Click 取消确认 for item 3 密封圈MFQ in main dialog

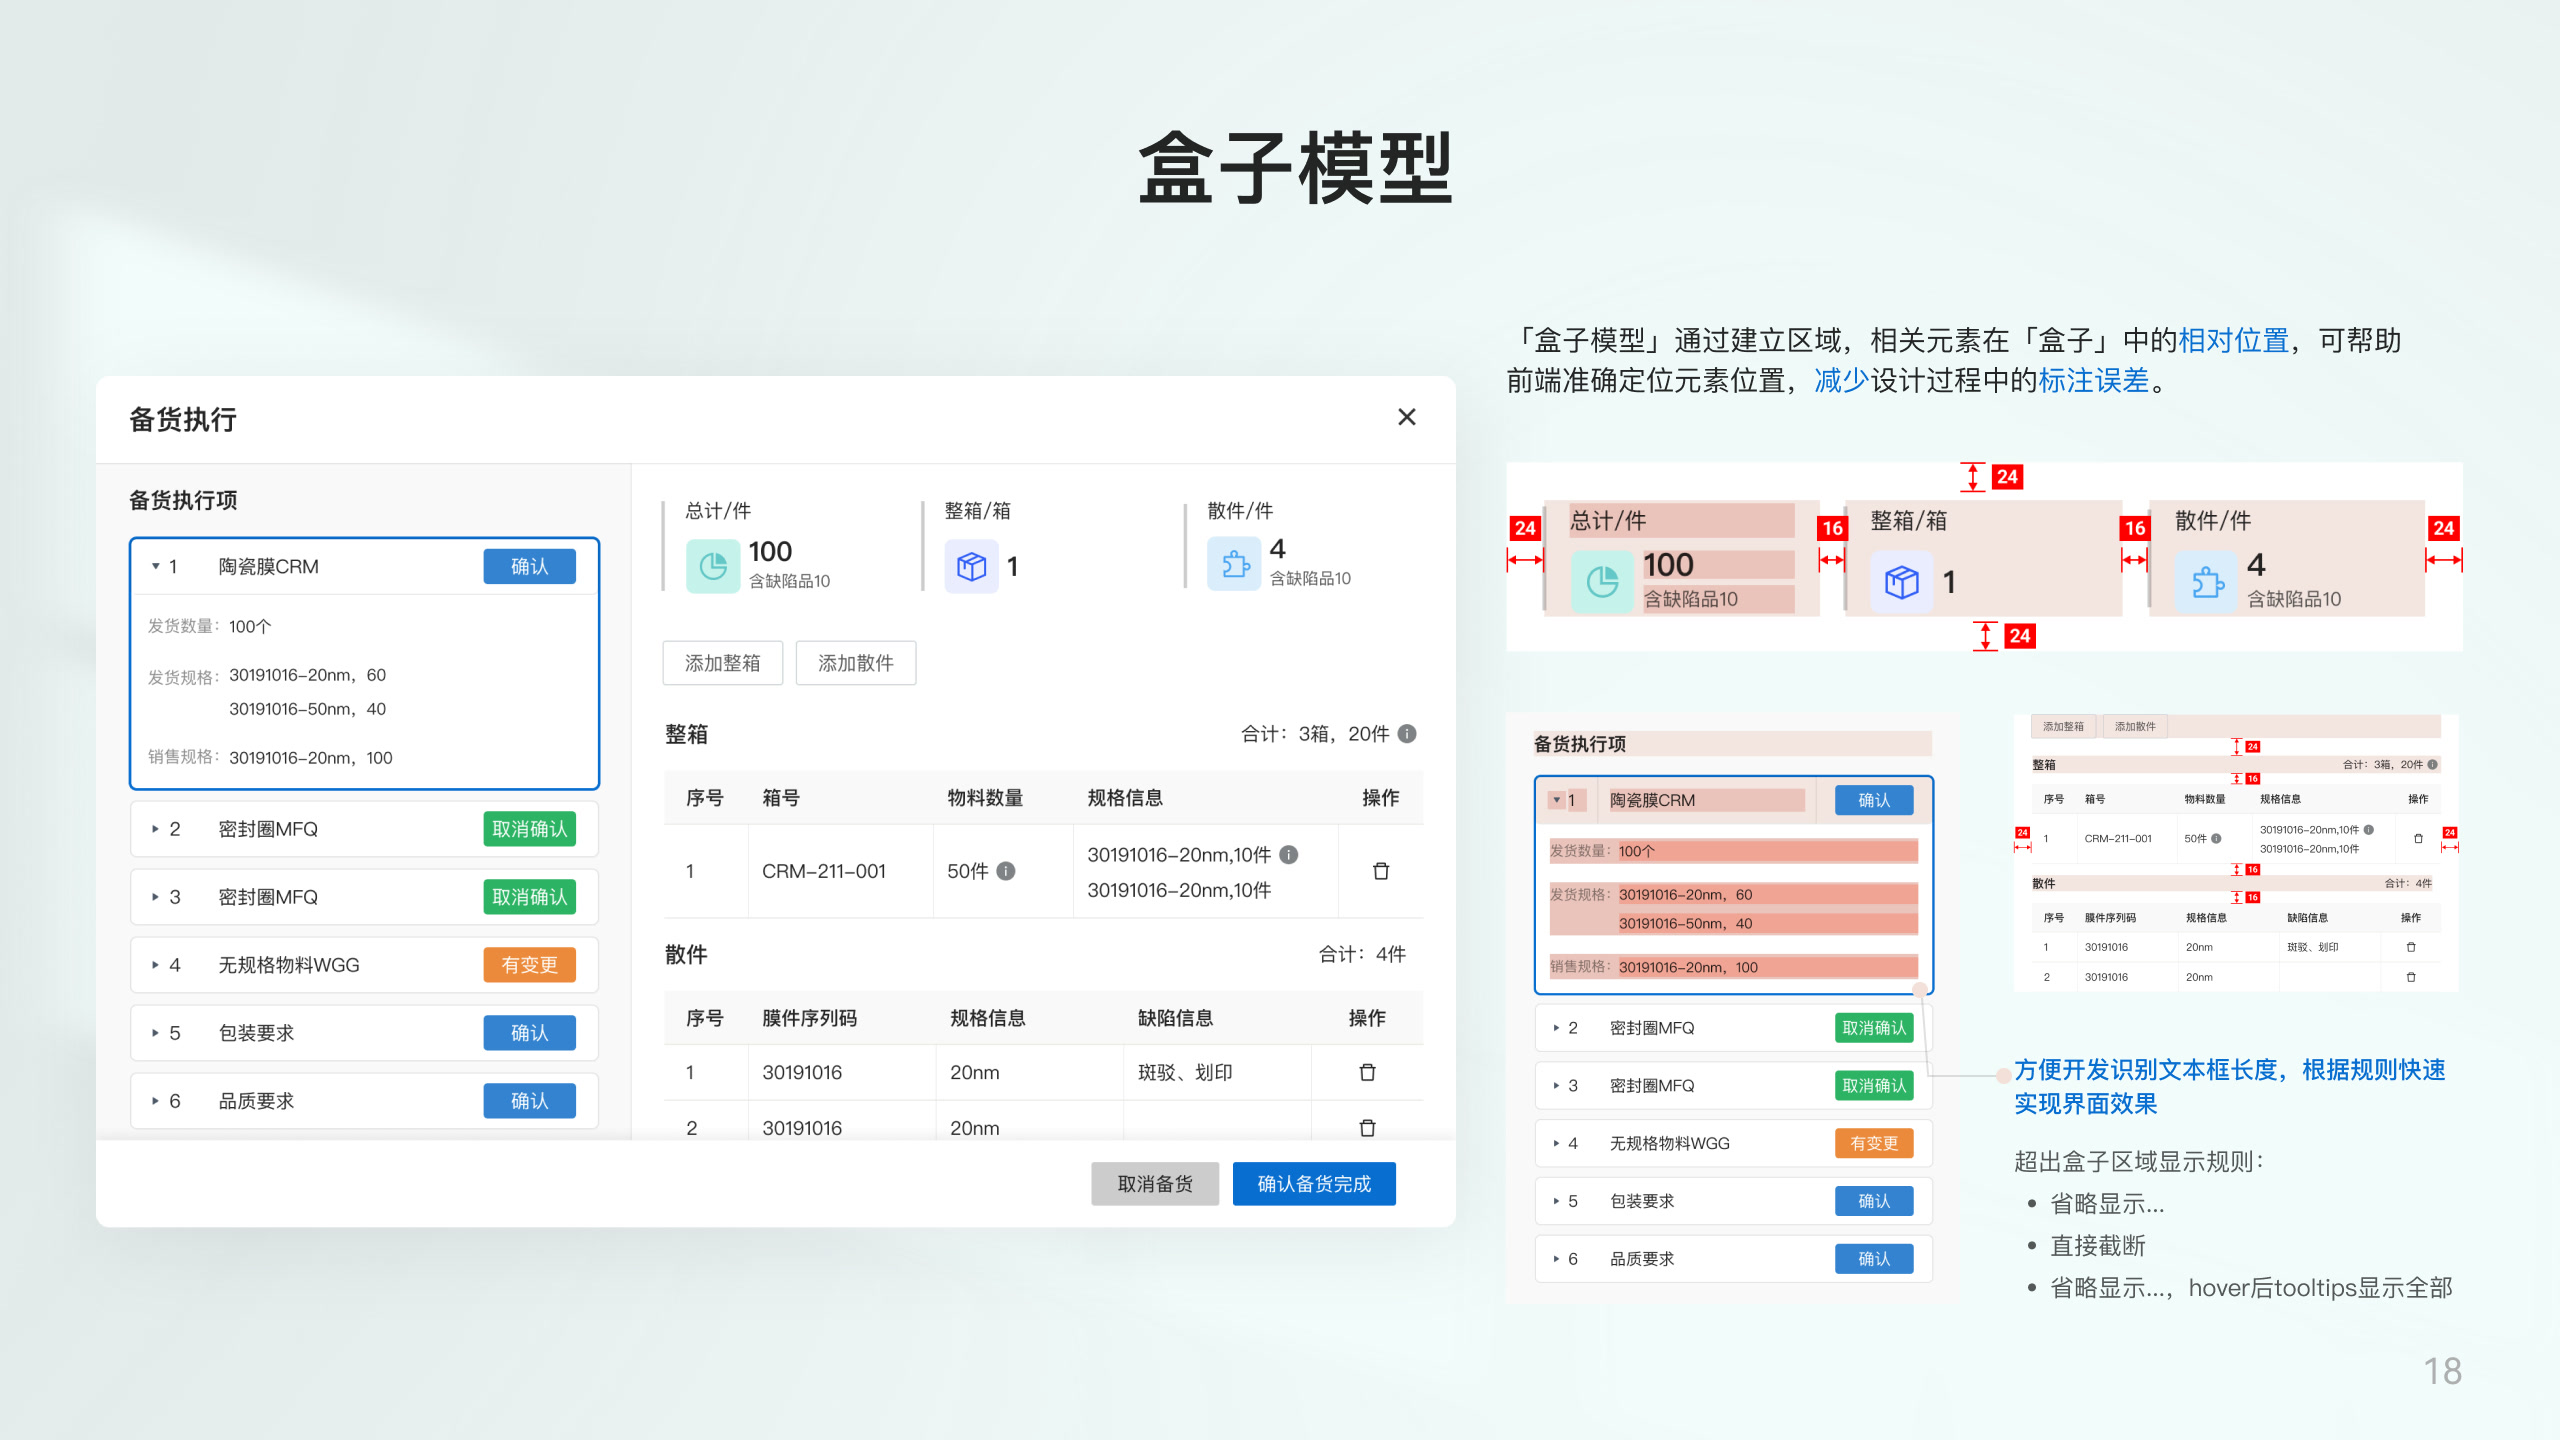(x=529, y=897)
